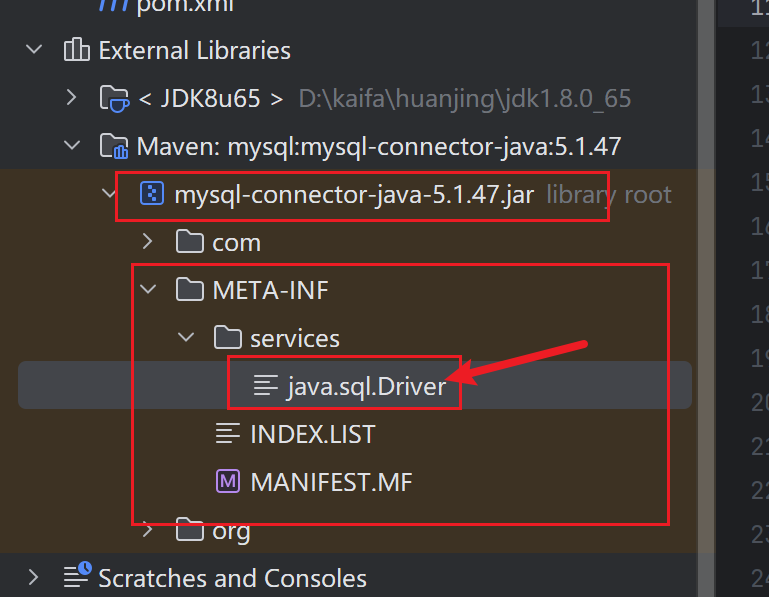Open the INDEX.LIST file
Screen dimensions: 769x597
click(x=313, y=434)
